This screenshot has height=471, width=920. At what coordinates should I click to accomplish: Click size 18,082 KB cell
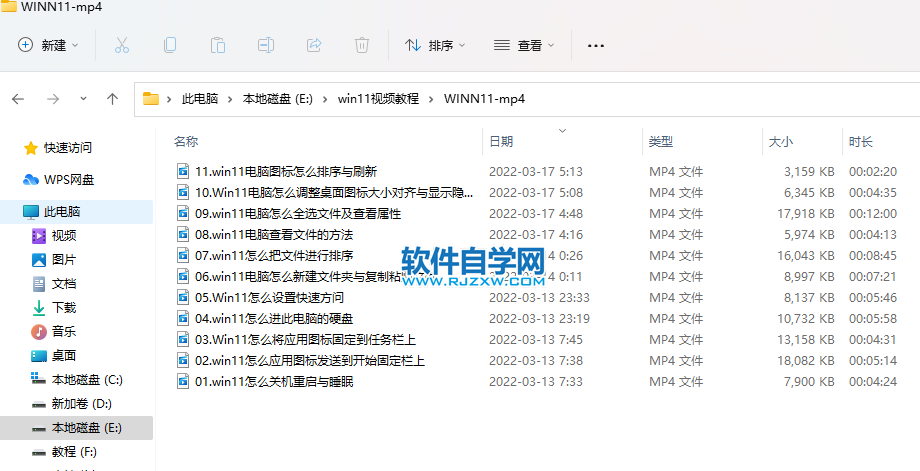coord(806,361)
